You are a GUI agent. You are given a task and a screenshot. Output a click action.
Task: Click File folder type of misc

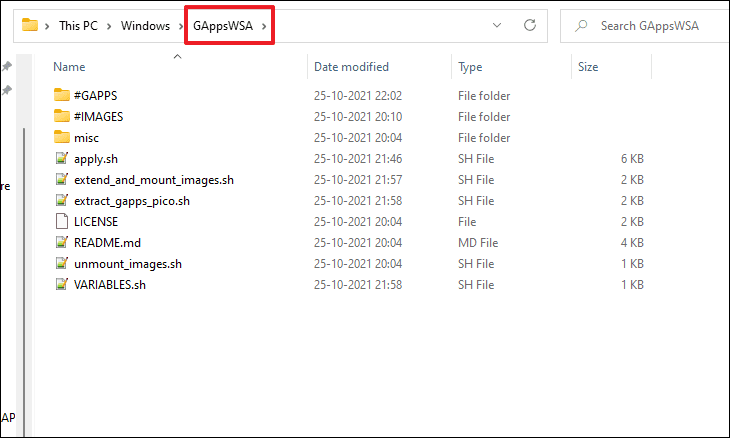484,138
